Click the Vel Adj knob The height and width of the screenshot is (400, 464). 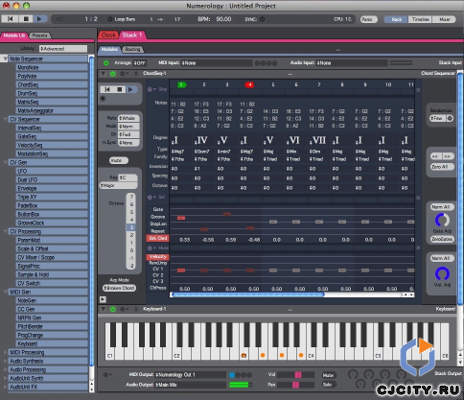(x=442, y=273)
